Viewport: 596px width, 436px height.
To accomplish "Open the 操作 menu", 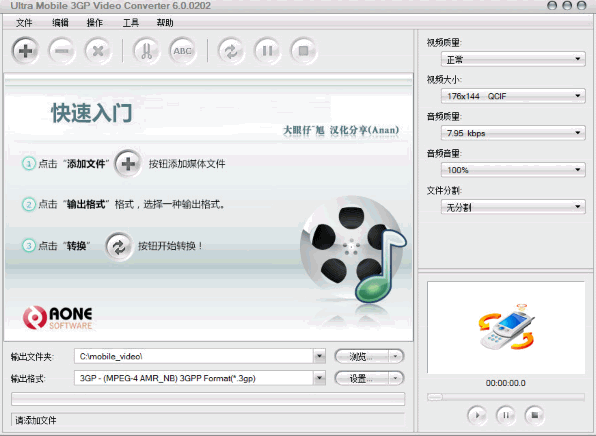I will point(95,23).
